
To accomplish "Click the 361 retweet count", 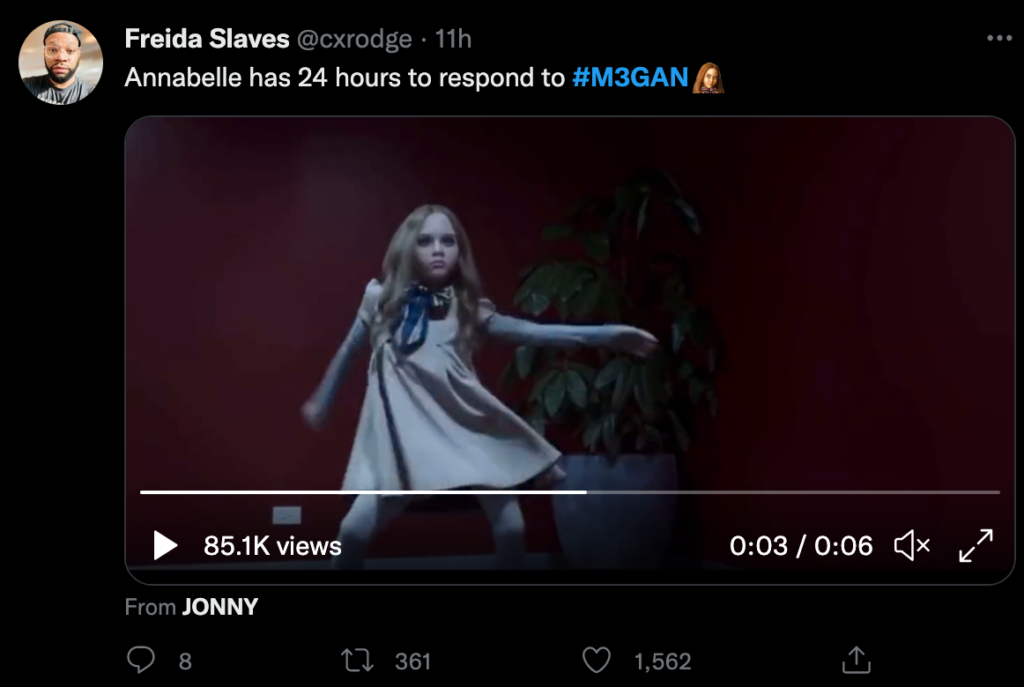I will [x=413, y=661].
